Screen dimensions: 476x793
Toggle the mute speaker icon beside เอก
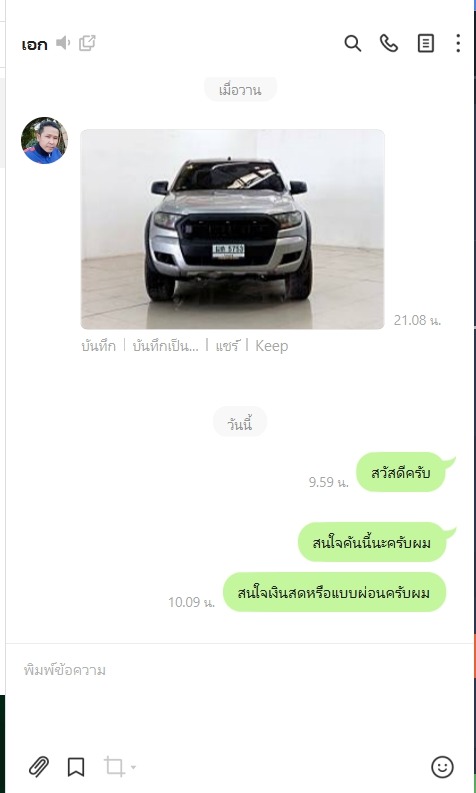[63, 43]
